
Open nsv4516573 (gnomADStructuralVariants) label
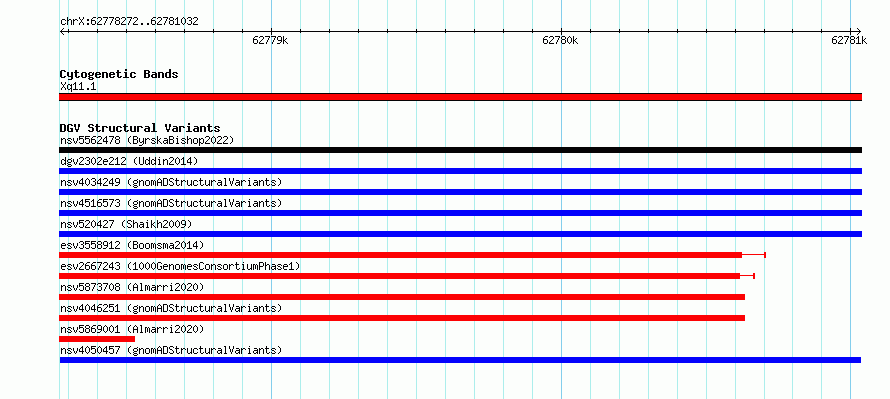[171, 203]
